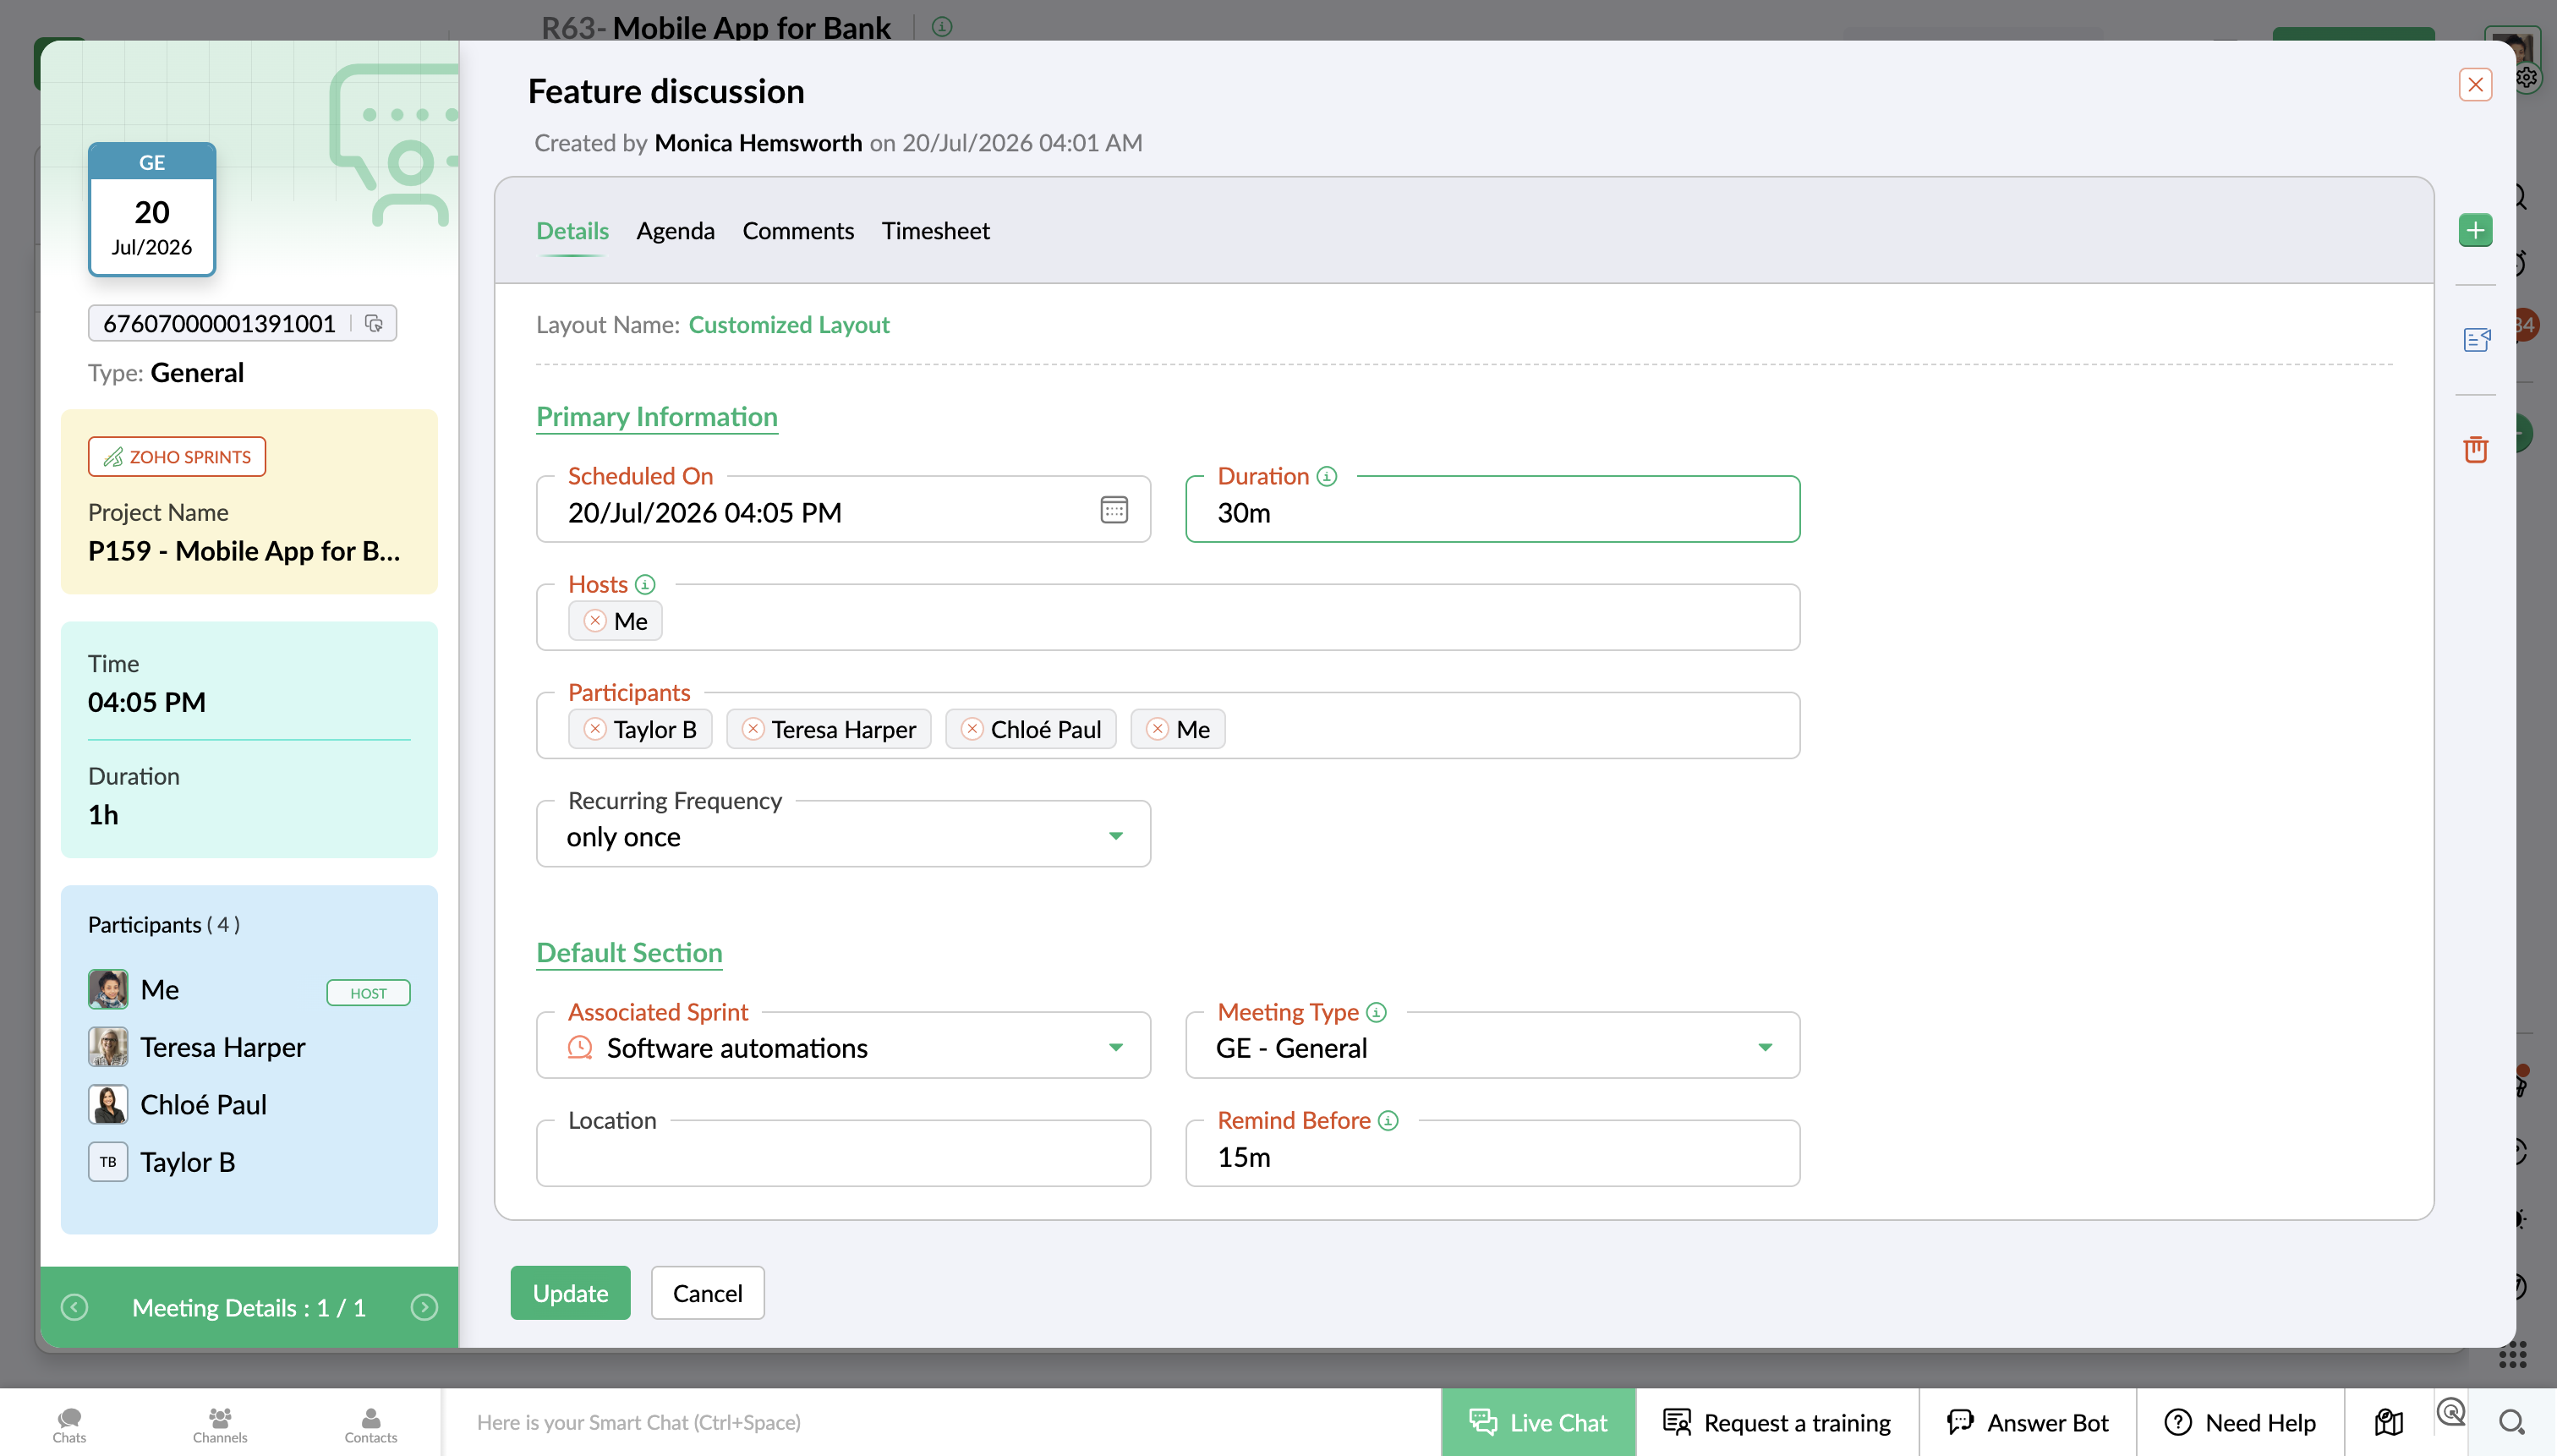Click the Cancel button
Screen dimensions: 2557x1456
pyautogui.click(x=707, y=1293)
